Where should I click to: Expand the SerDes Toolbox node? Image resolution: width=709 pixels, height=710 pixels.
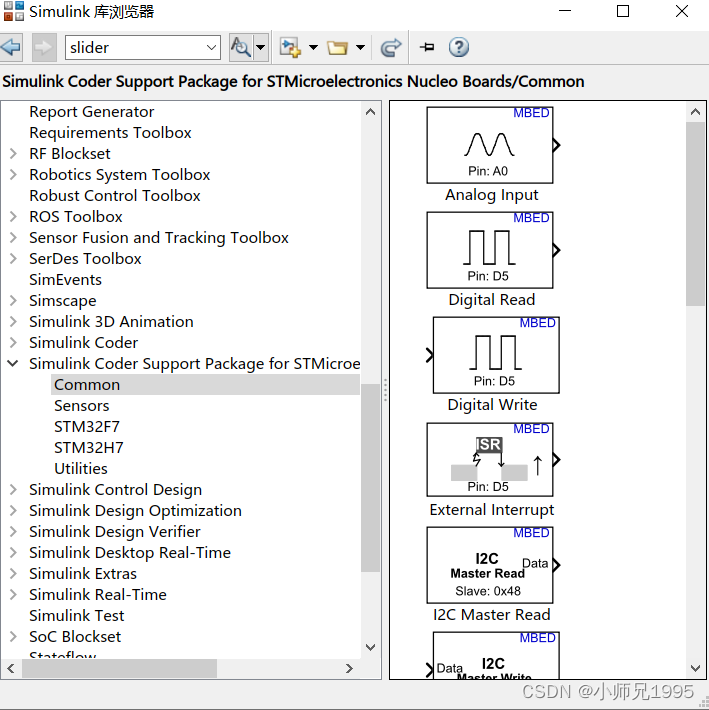click(13, 259)
